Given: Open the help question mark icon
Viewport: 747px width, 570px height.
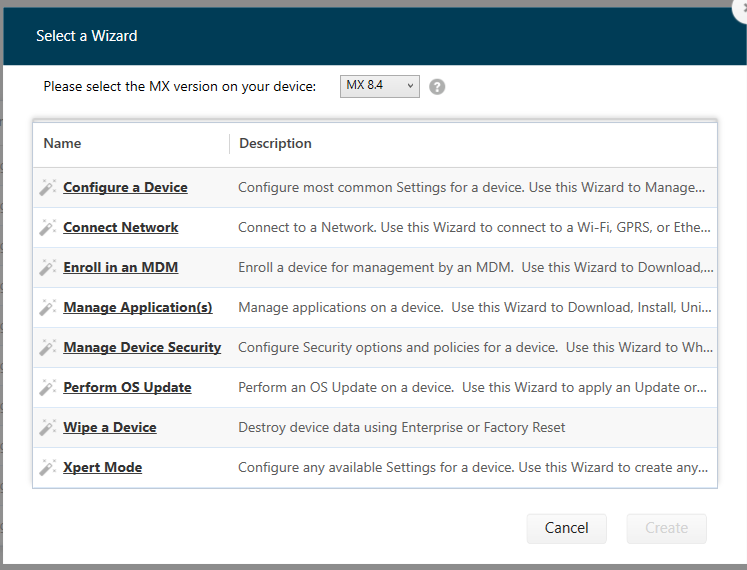Looking at the screenshot, I should point(437,87).
